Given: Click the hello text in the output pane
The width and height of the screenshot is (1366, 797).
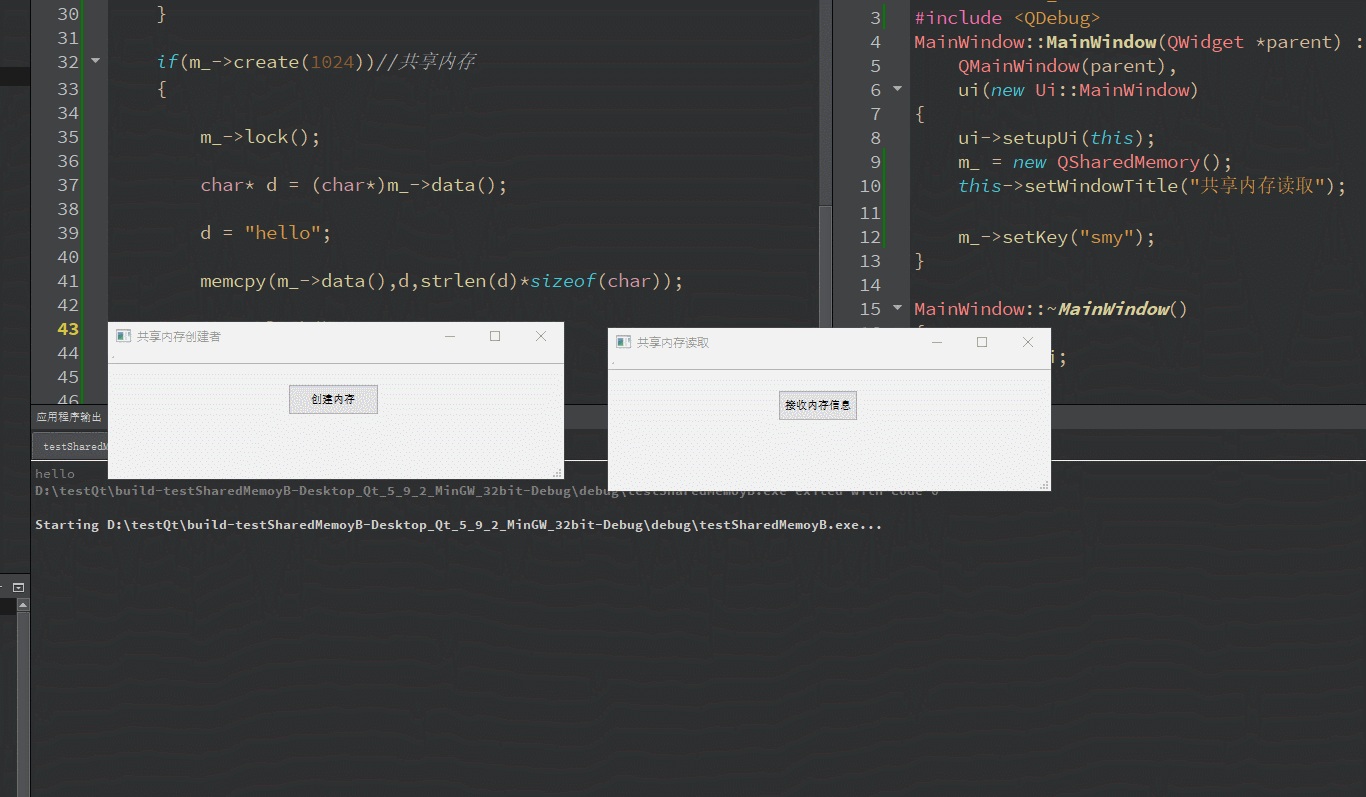Looking at the screenshot, I should click(x=54, y=473).
